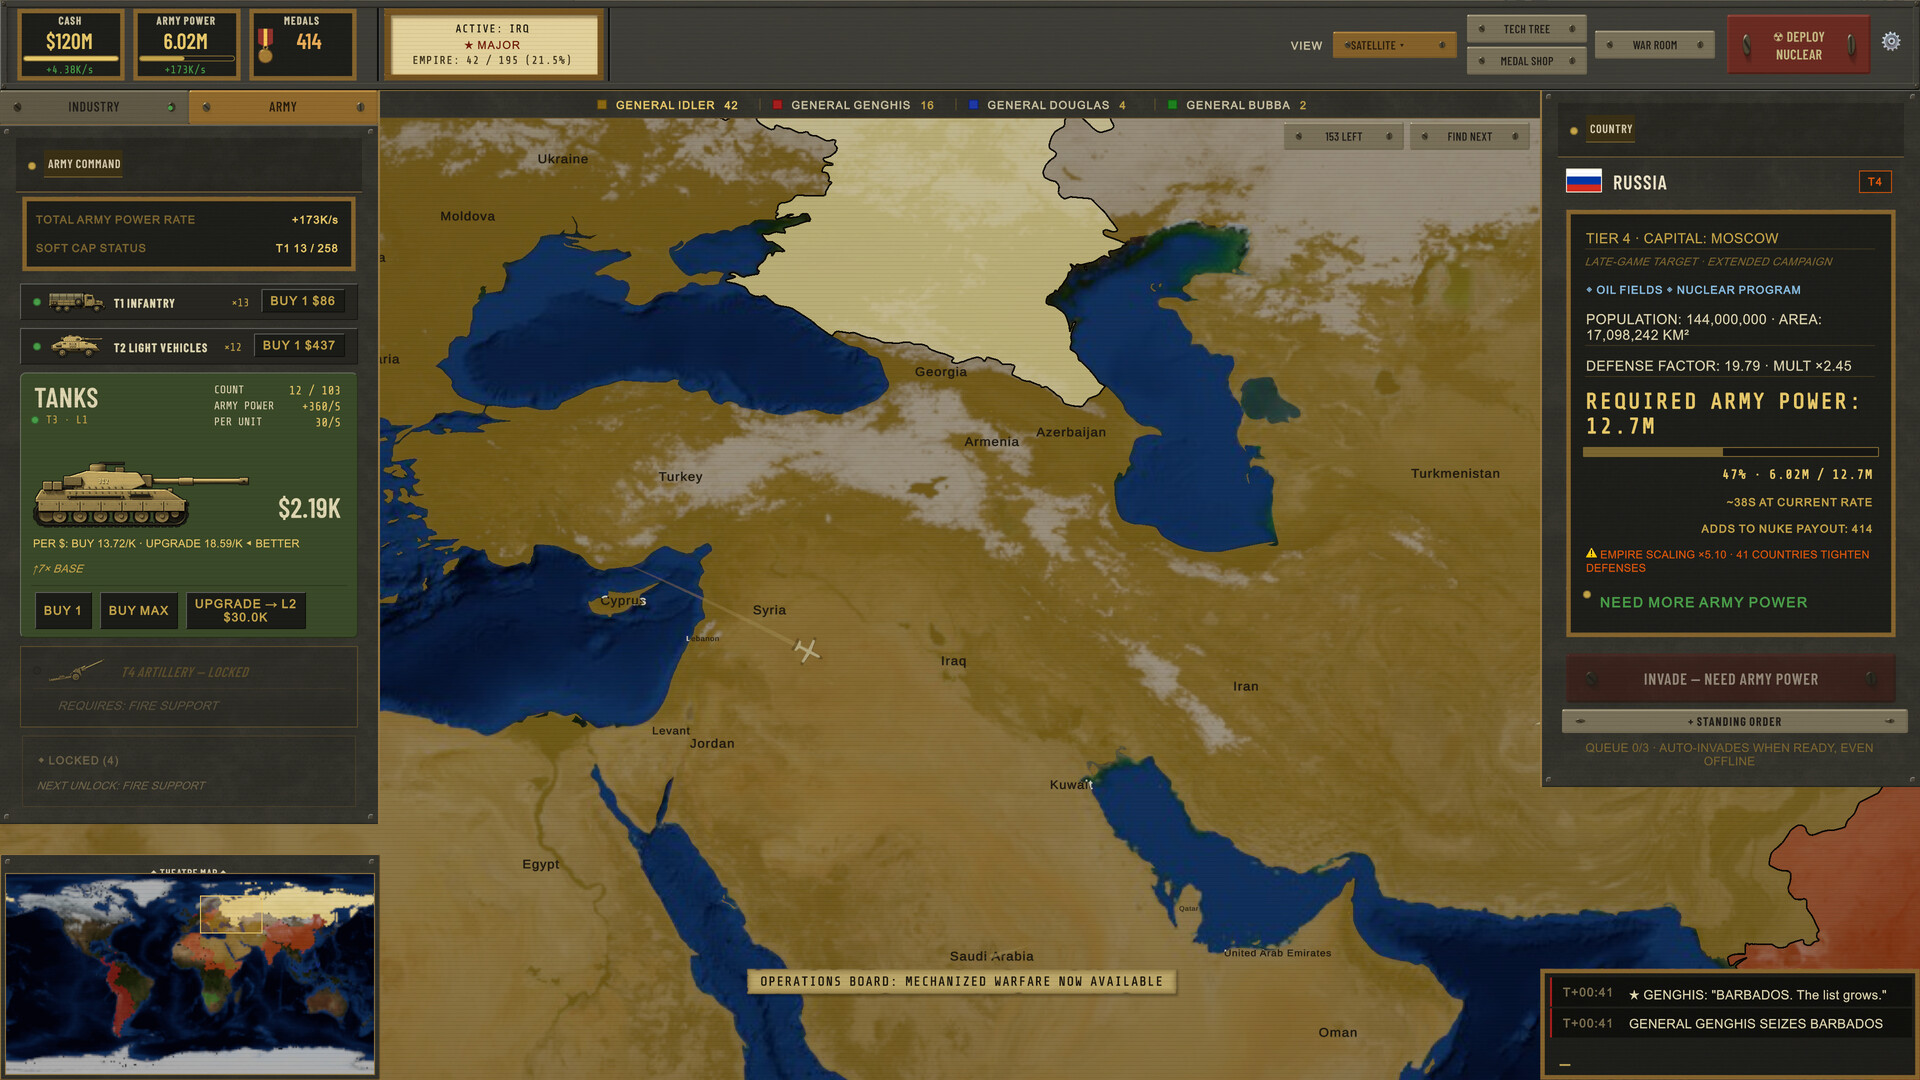Image resolution: width=1920 pixels, height=1080 pixels.
Task: Switch to the Army tab
Action: coord(283,107)
